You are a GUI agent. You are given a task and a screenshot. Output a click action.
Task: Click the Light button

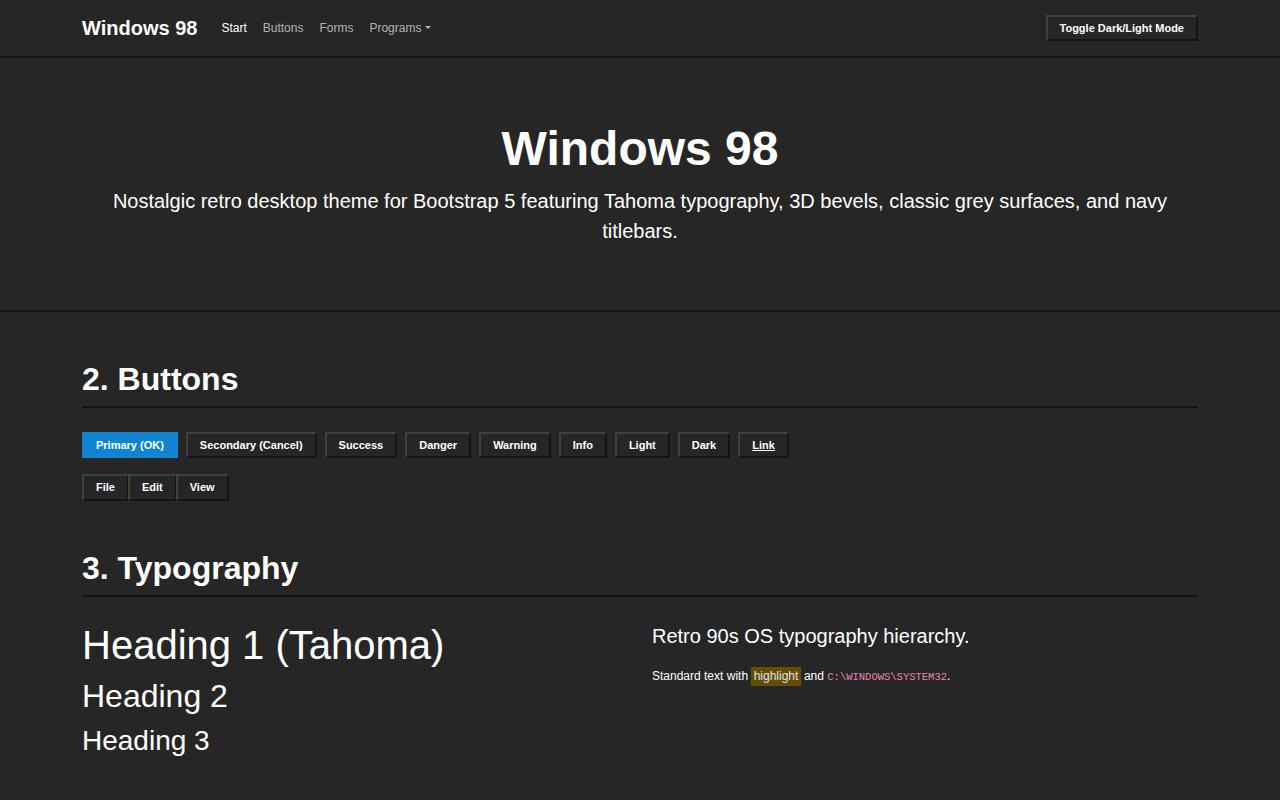pyautogui.click(x=643, y=445)
